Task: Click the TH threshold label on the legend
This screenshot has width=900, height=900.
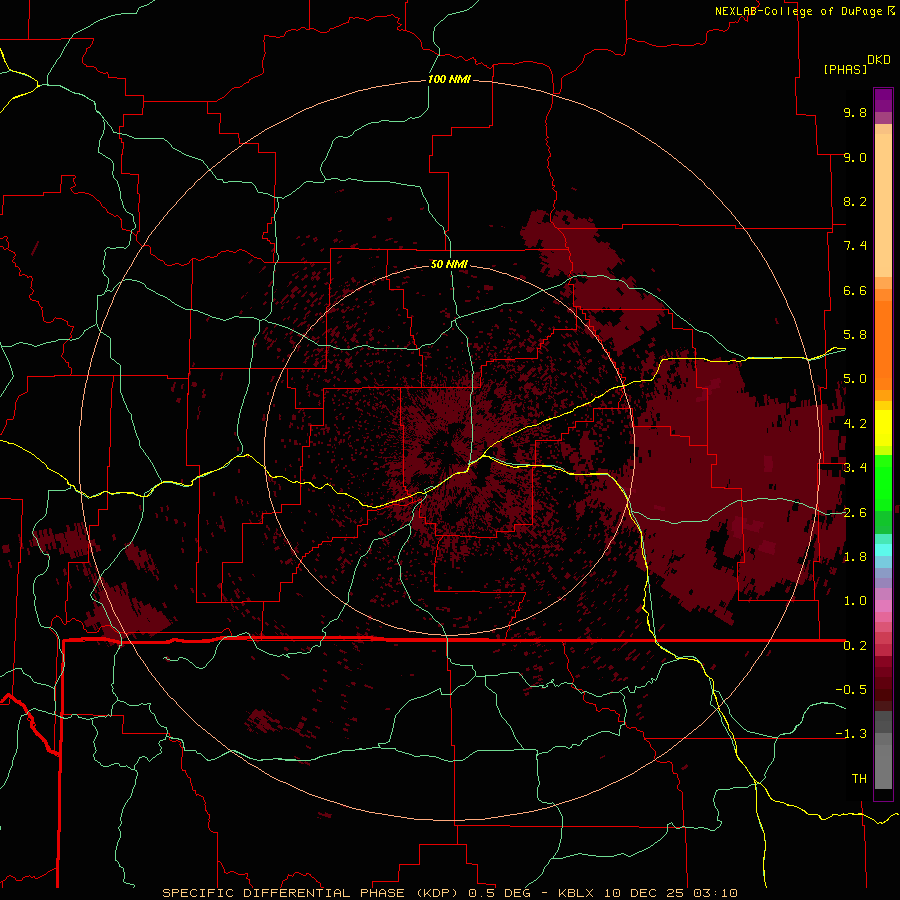Action: click(859, 779)
